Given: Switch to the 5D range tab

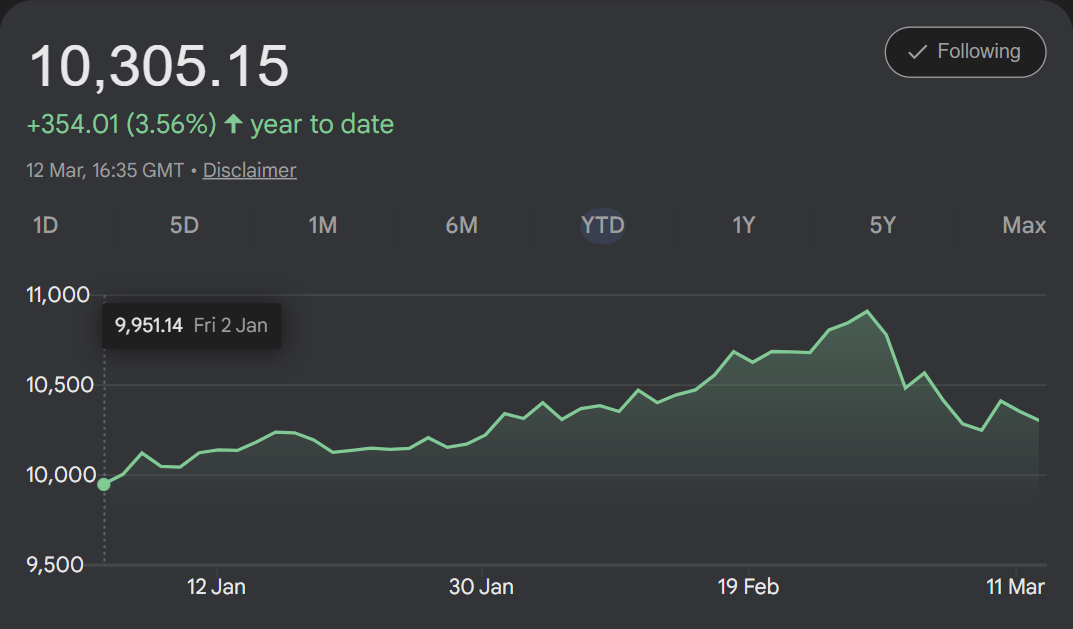Looking at the screenshot, I should (184, 225).
